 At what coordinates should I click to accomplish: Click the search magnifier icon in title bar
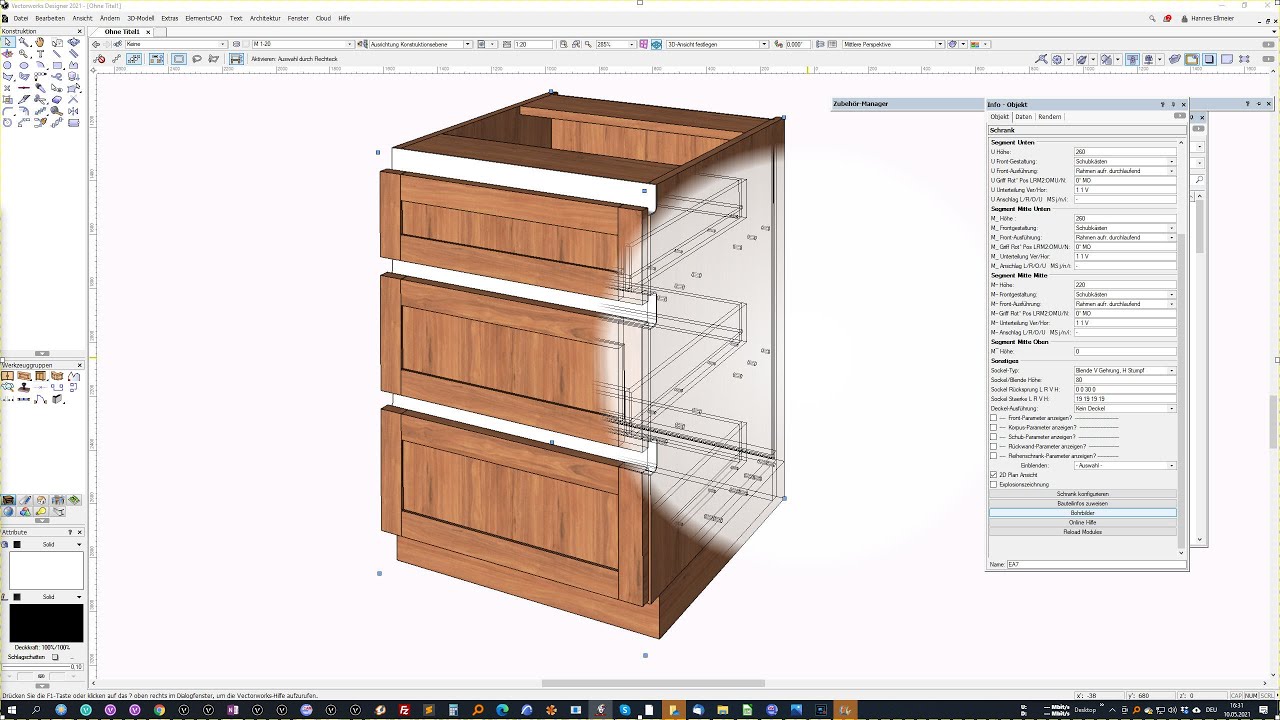(x=1152, y=19)
